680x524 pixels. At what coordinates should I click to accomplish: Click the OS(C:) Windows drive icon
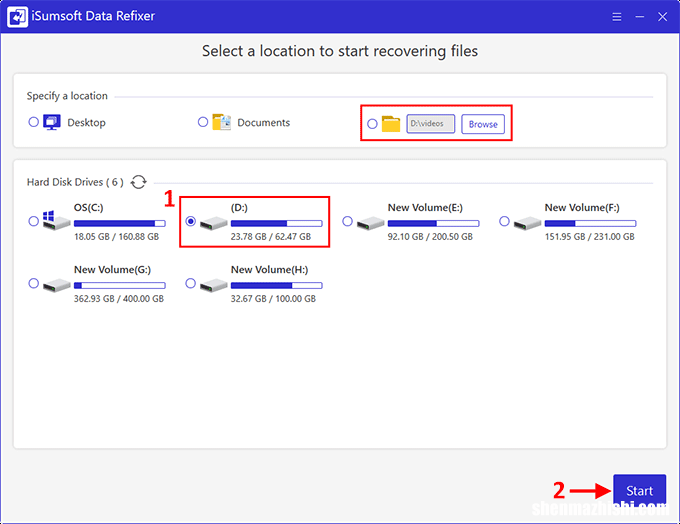[56, 220]
